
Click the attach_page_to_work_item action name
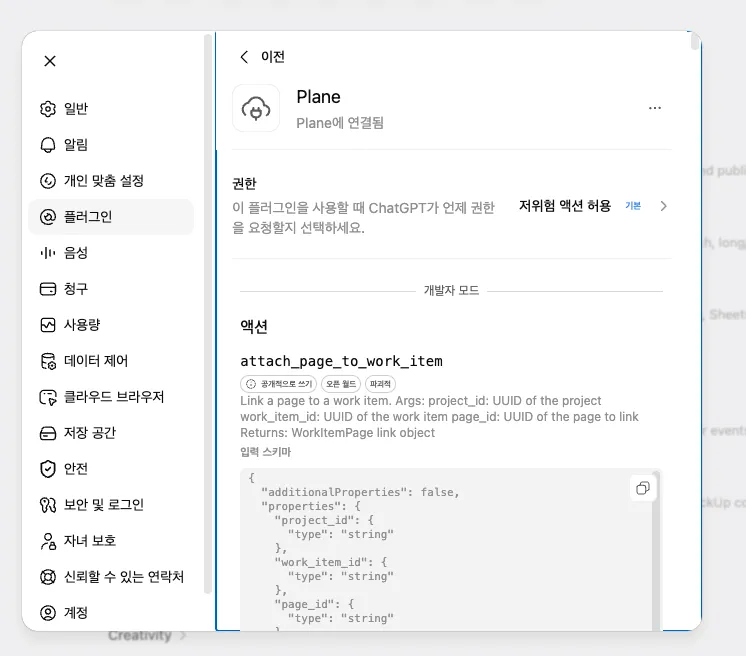coord(341,362)
